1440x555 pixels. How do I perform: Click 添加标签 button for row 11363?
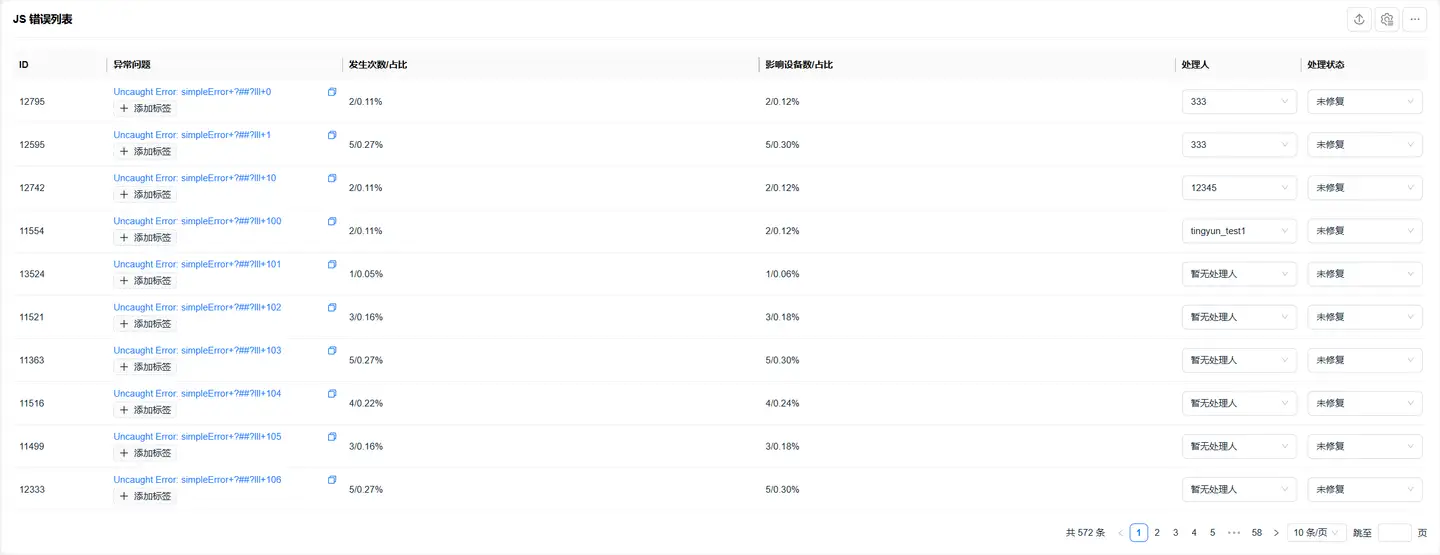coord(146,367)
